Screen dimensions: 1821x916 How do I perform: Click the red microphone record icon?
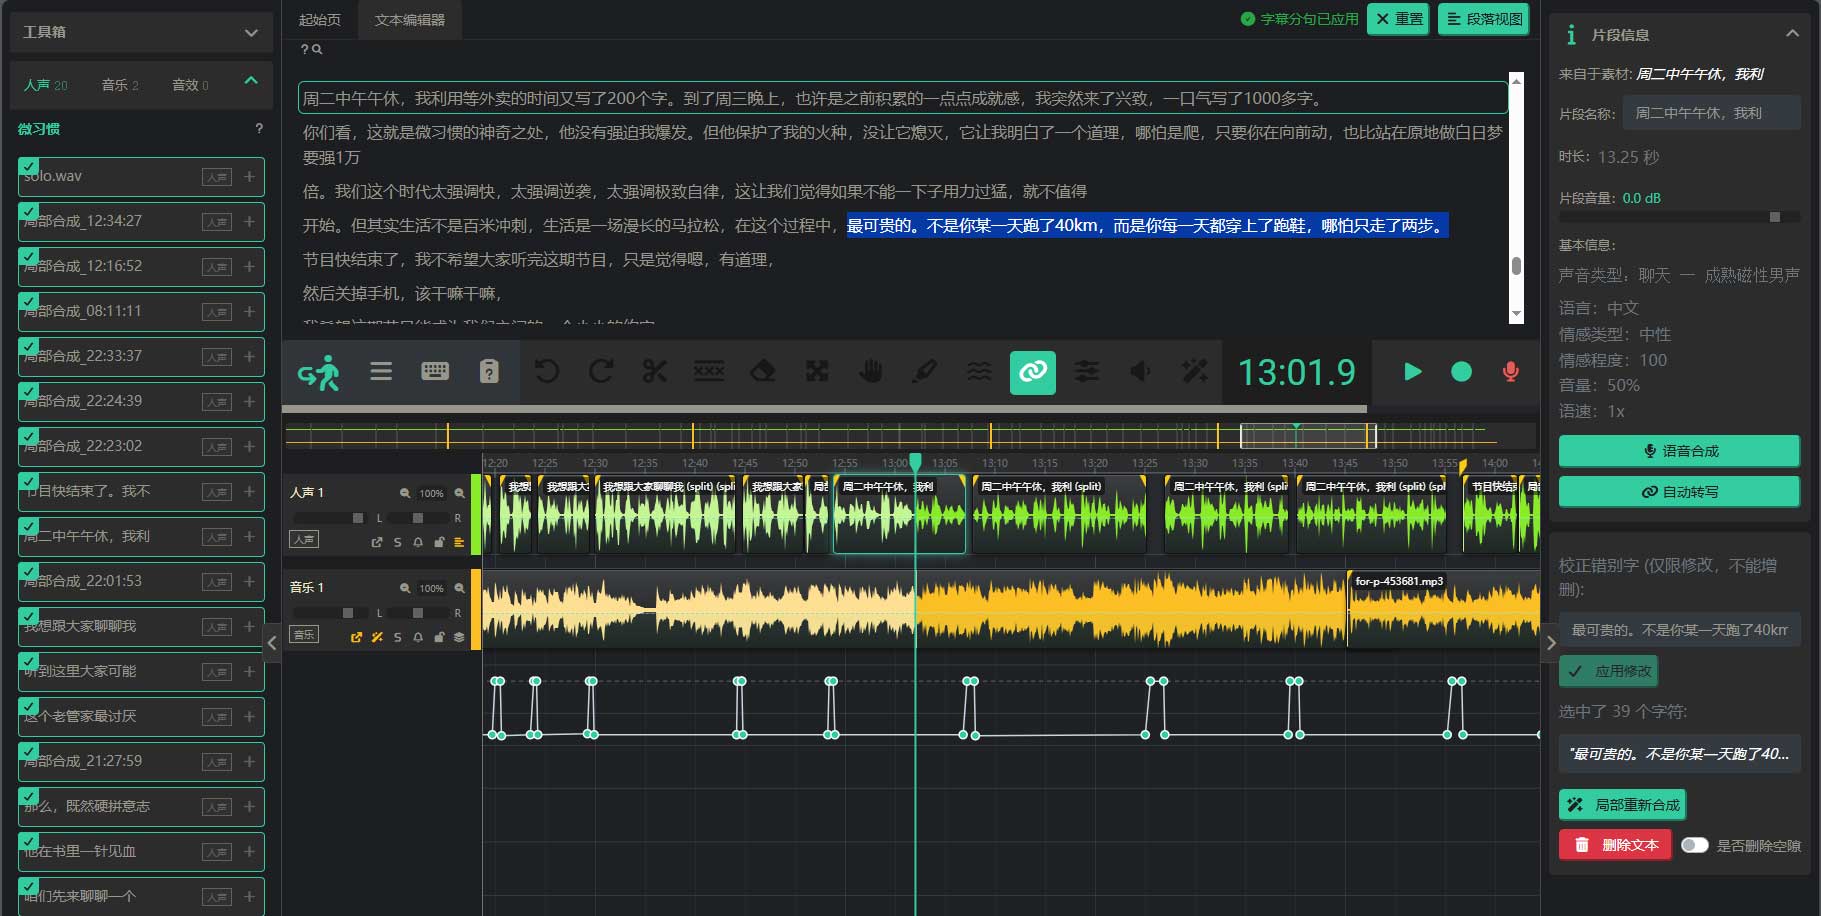(1510, 372)
